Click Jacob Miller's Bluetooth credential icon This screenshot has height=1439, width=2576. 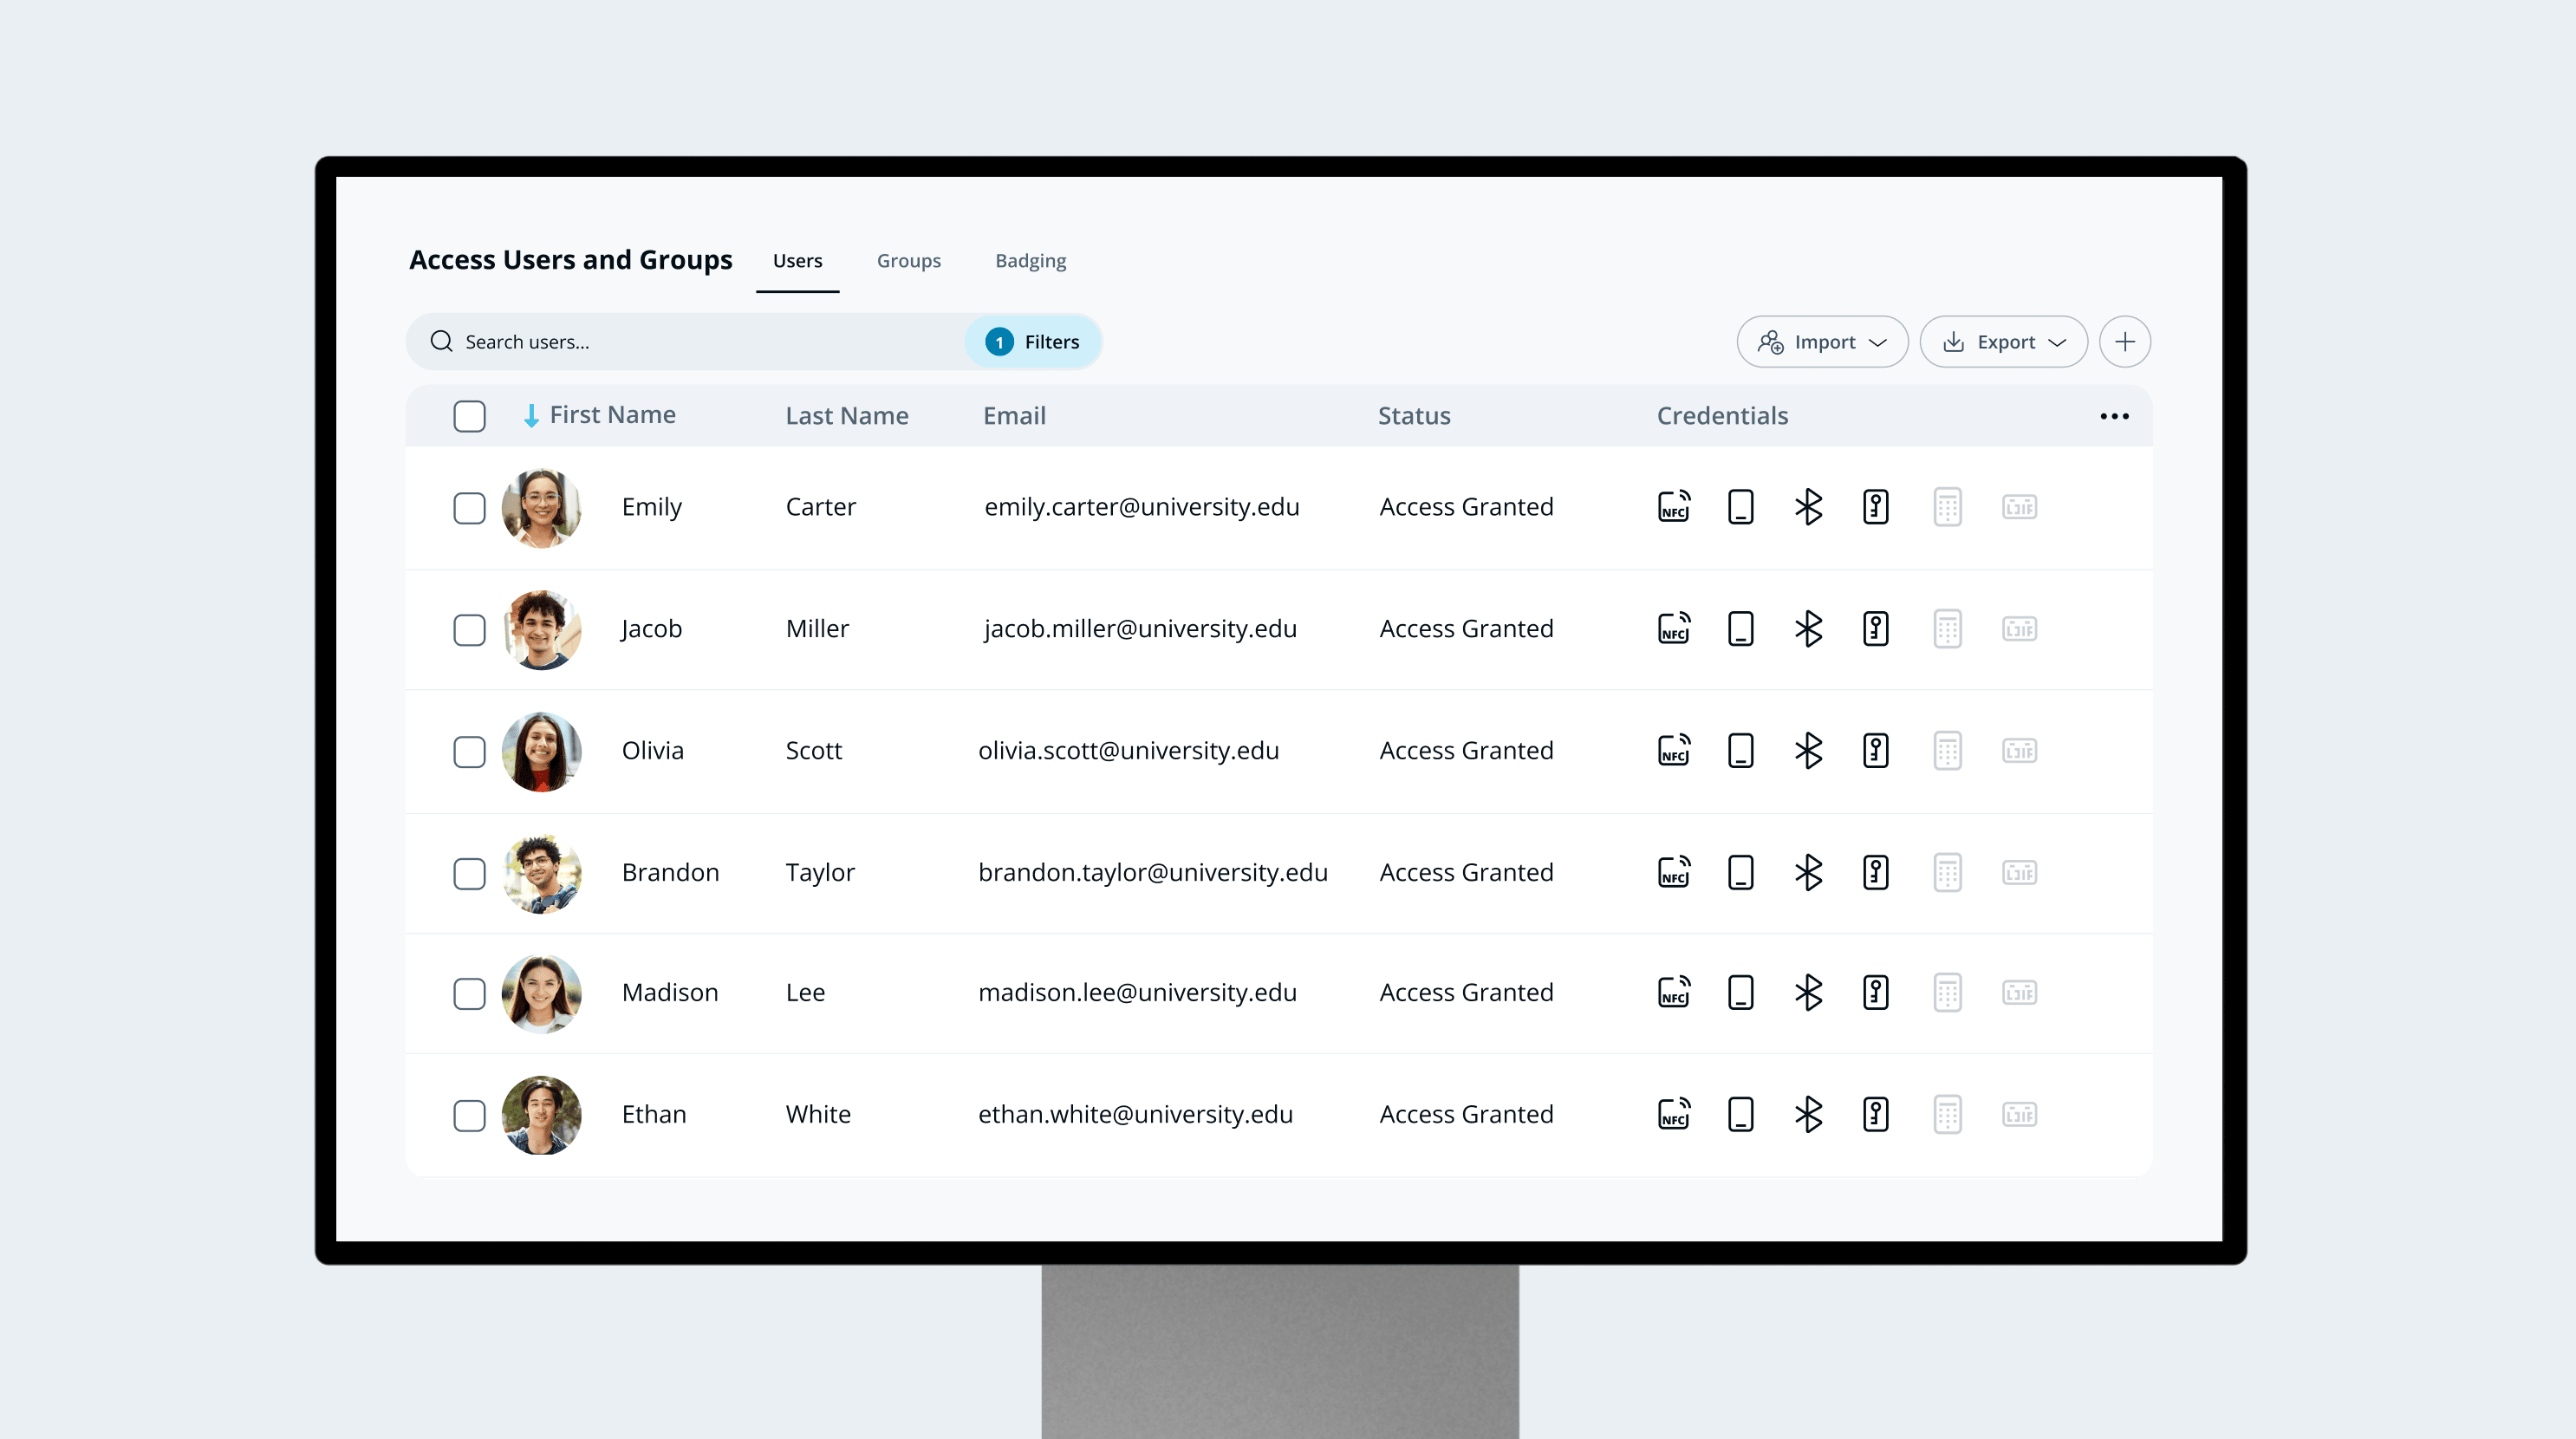click(1808, 629)
